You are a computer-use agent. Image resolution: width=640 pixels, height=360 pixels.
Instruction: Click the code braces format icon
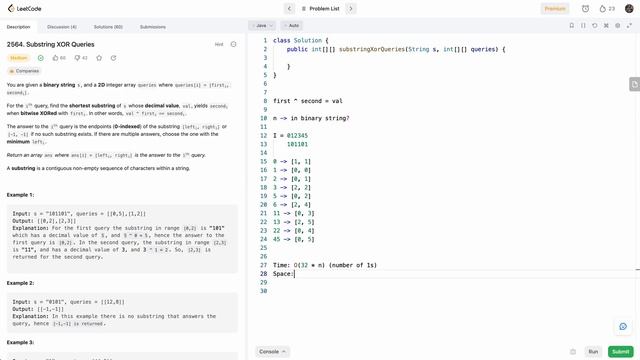(x=583, y=25)
